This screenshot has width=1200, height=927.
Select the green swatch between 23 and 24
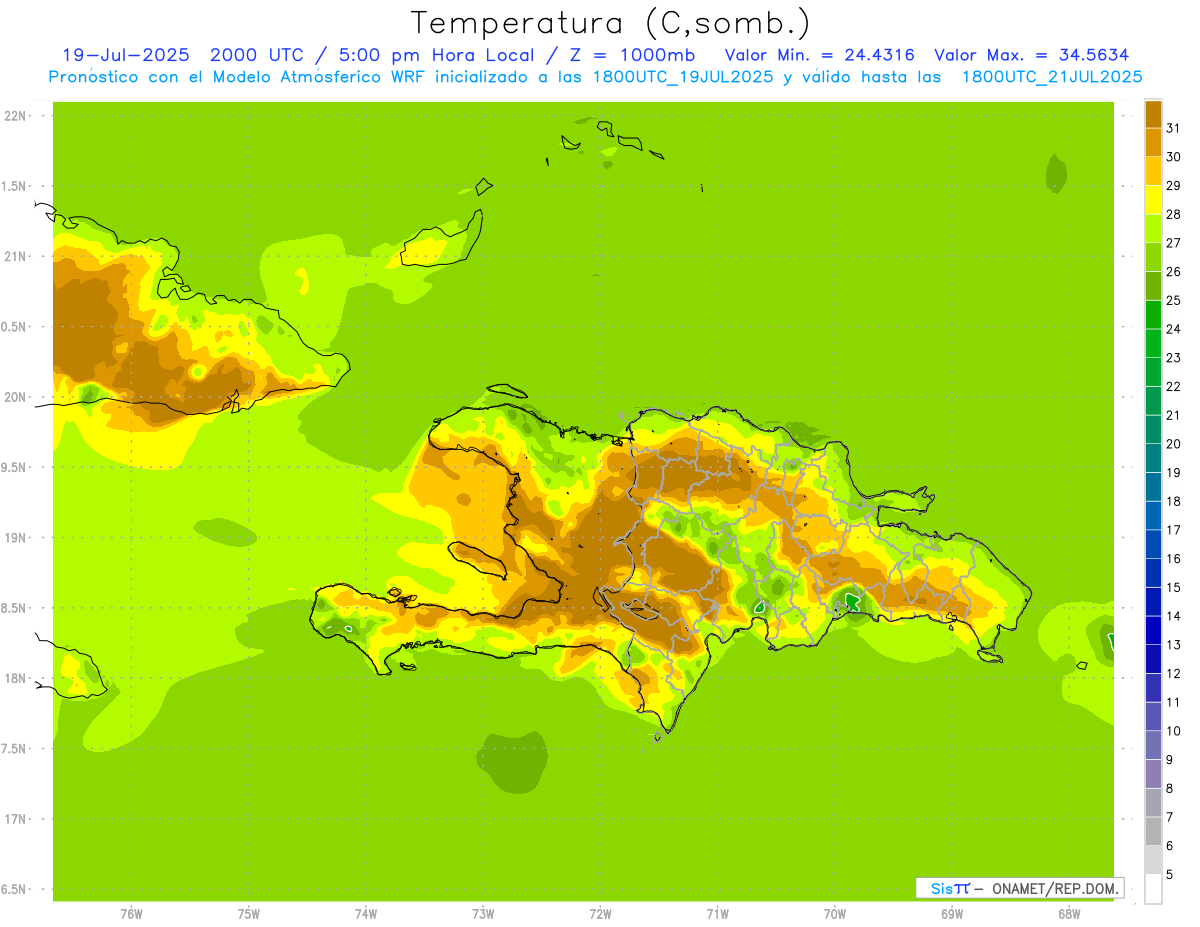1153,343
